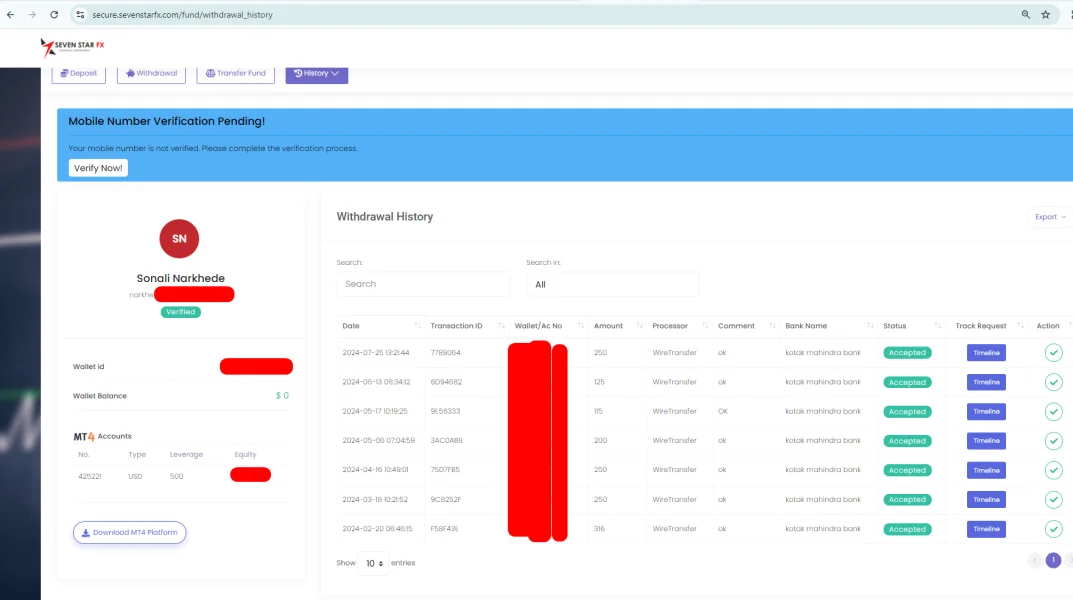Open the History dropdown menu
1073x600 pixels.
[x=316, y=73]
